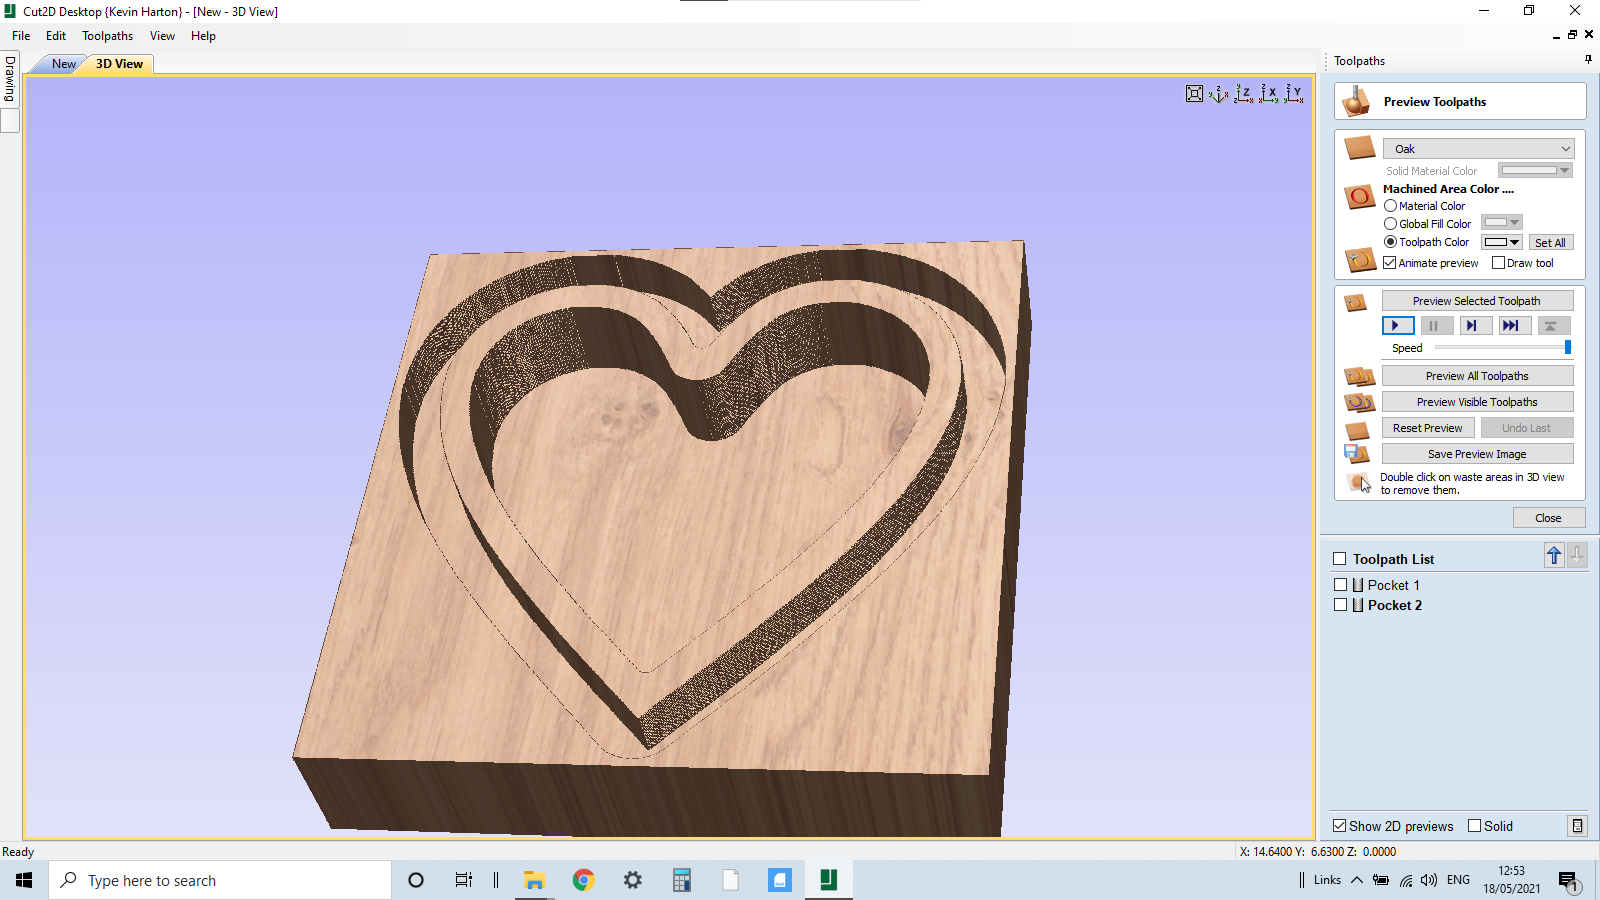Select the Global Fill Color option
Screen dimensions: 1600x900
point(1390,224)
